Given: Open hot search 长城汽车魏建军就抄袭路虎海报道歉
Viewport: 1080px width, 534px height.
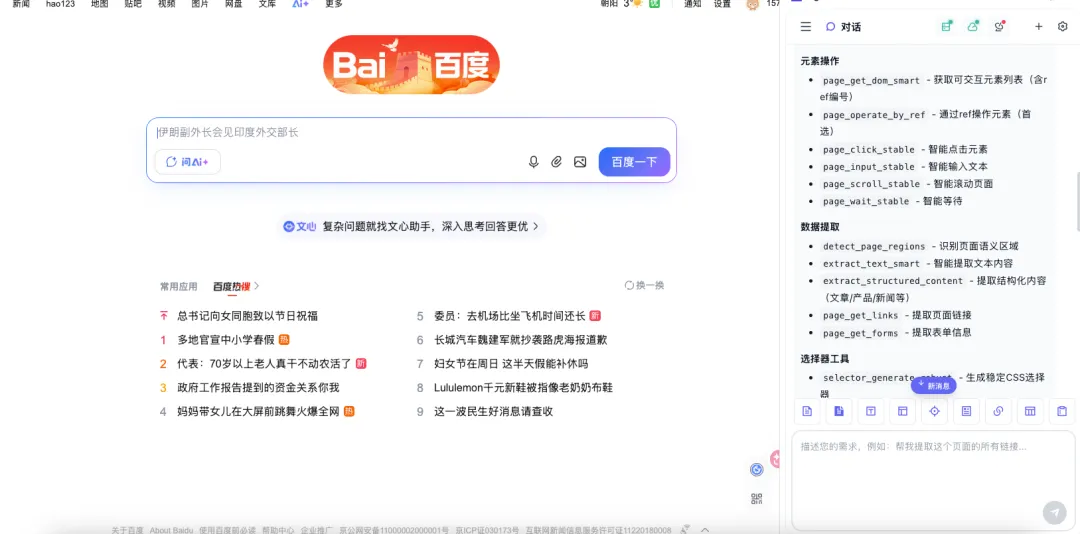Looking at the screenshot, I should tap(521, 340).
